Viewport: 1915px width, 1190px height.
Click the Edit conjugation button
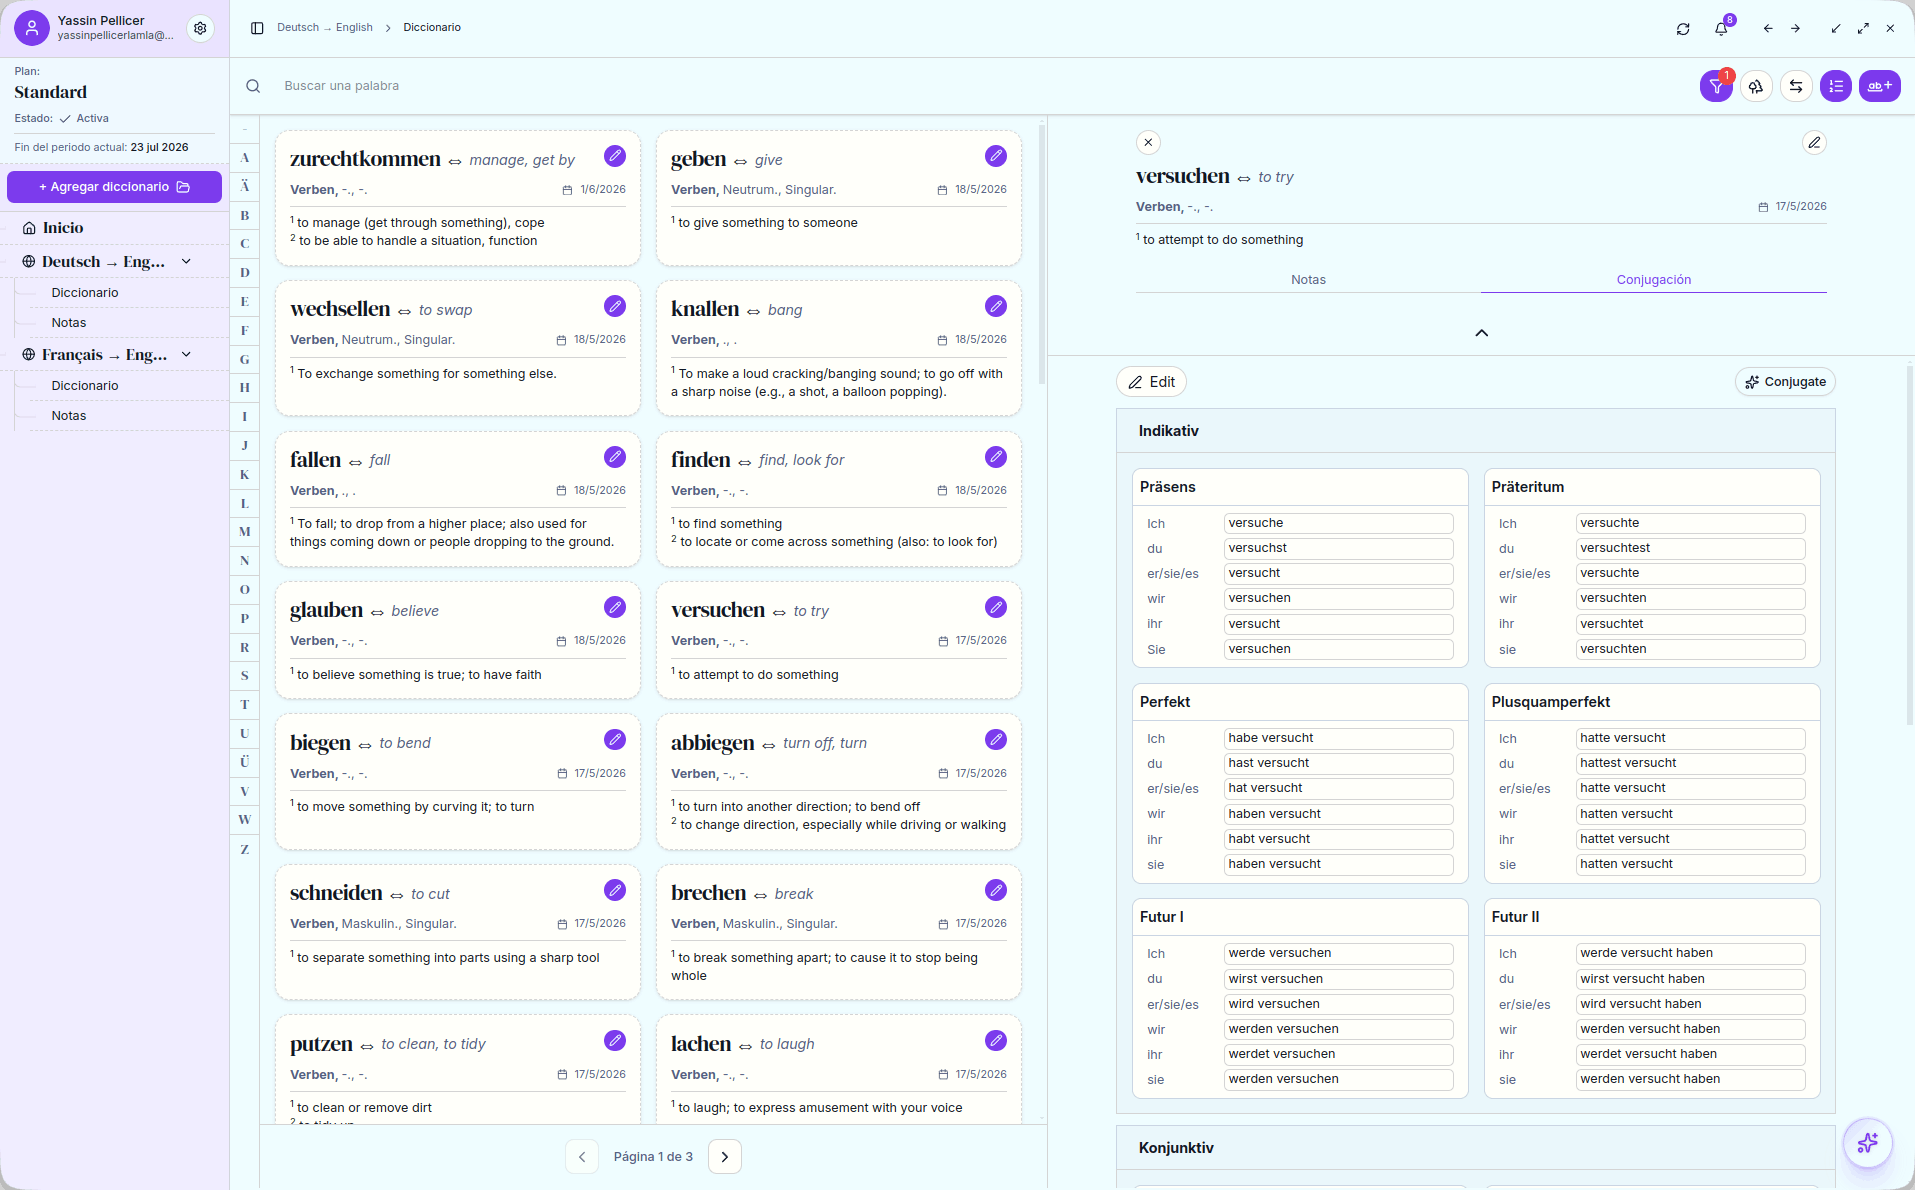(x=1152, y=382)
